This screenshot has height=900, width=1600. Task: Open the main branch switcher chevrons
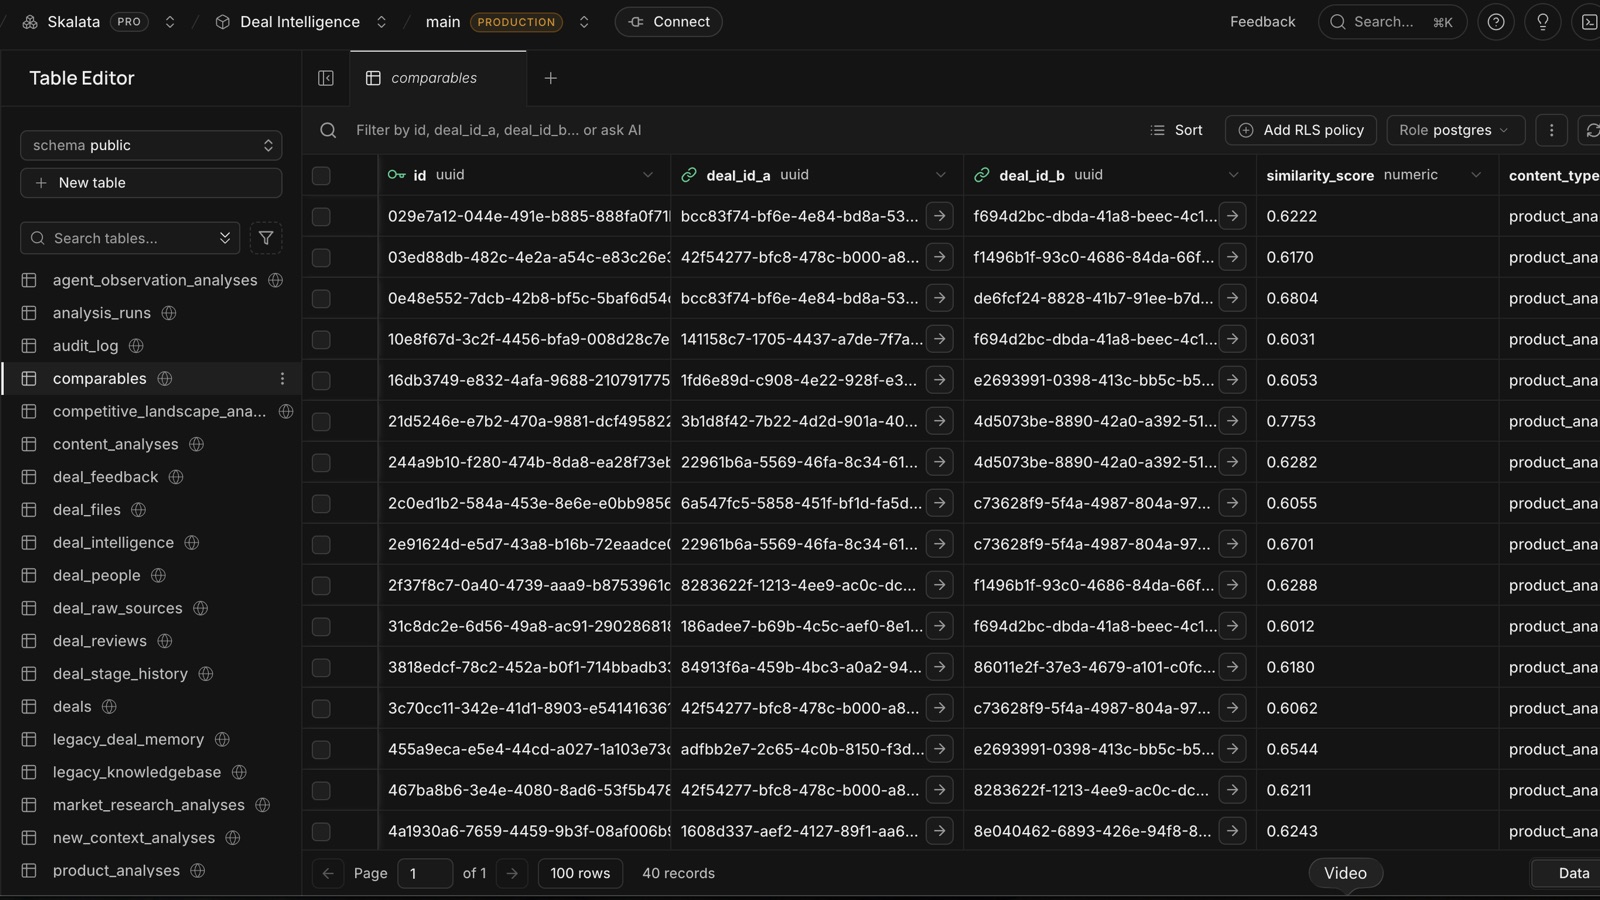point(584,22)
